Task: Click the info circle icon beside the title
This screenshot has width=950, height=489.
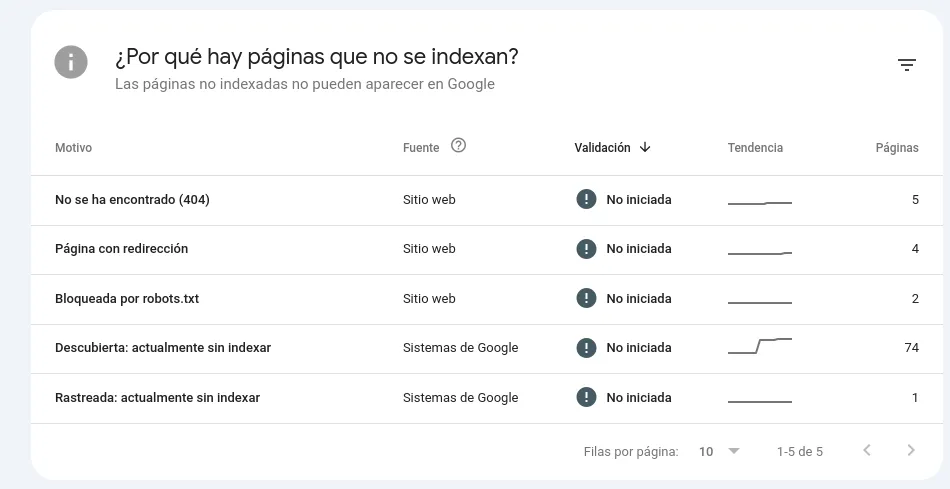Action: [71, 62]
